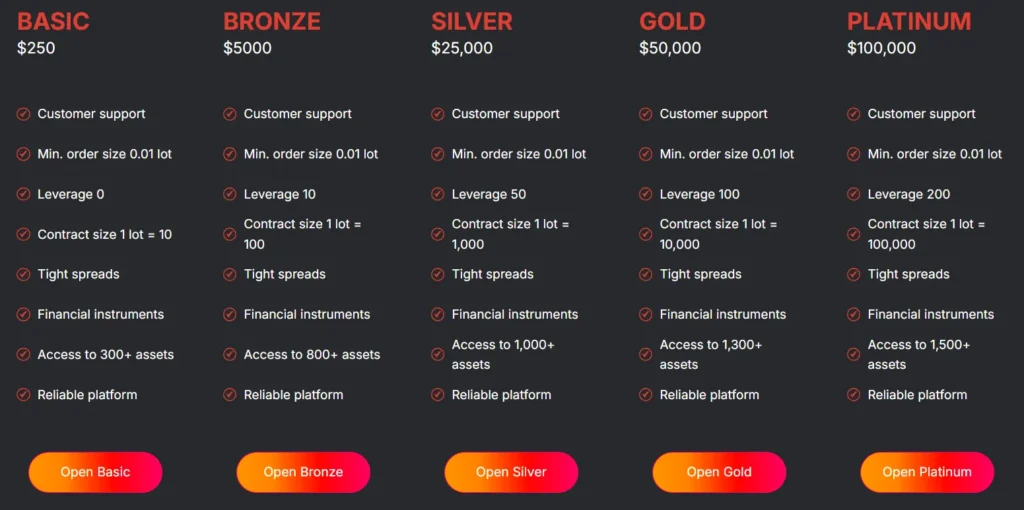Click checkmark icon next to Bronze Leverage 10
The image size is (1024, 510).
pyautogui.click(x=230, y=194)
